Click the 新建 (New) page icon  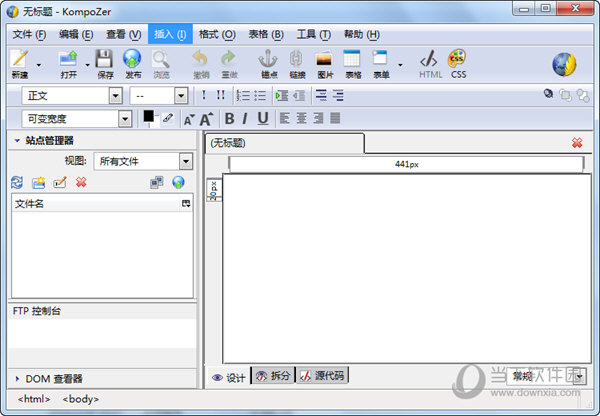pos(19,64)
